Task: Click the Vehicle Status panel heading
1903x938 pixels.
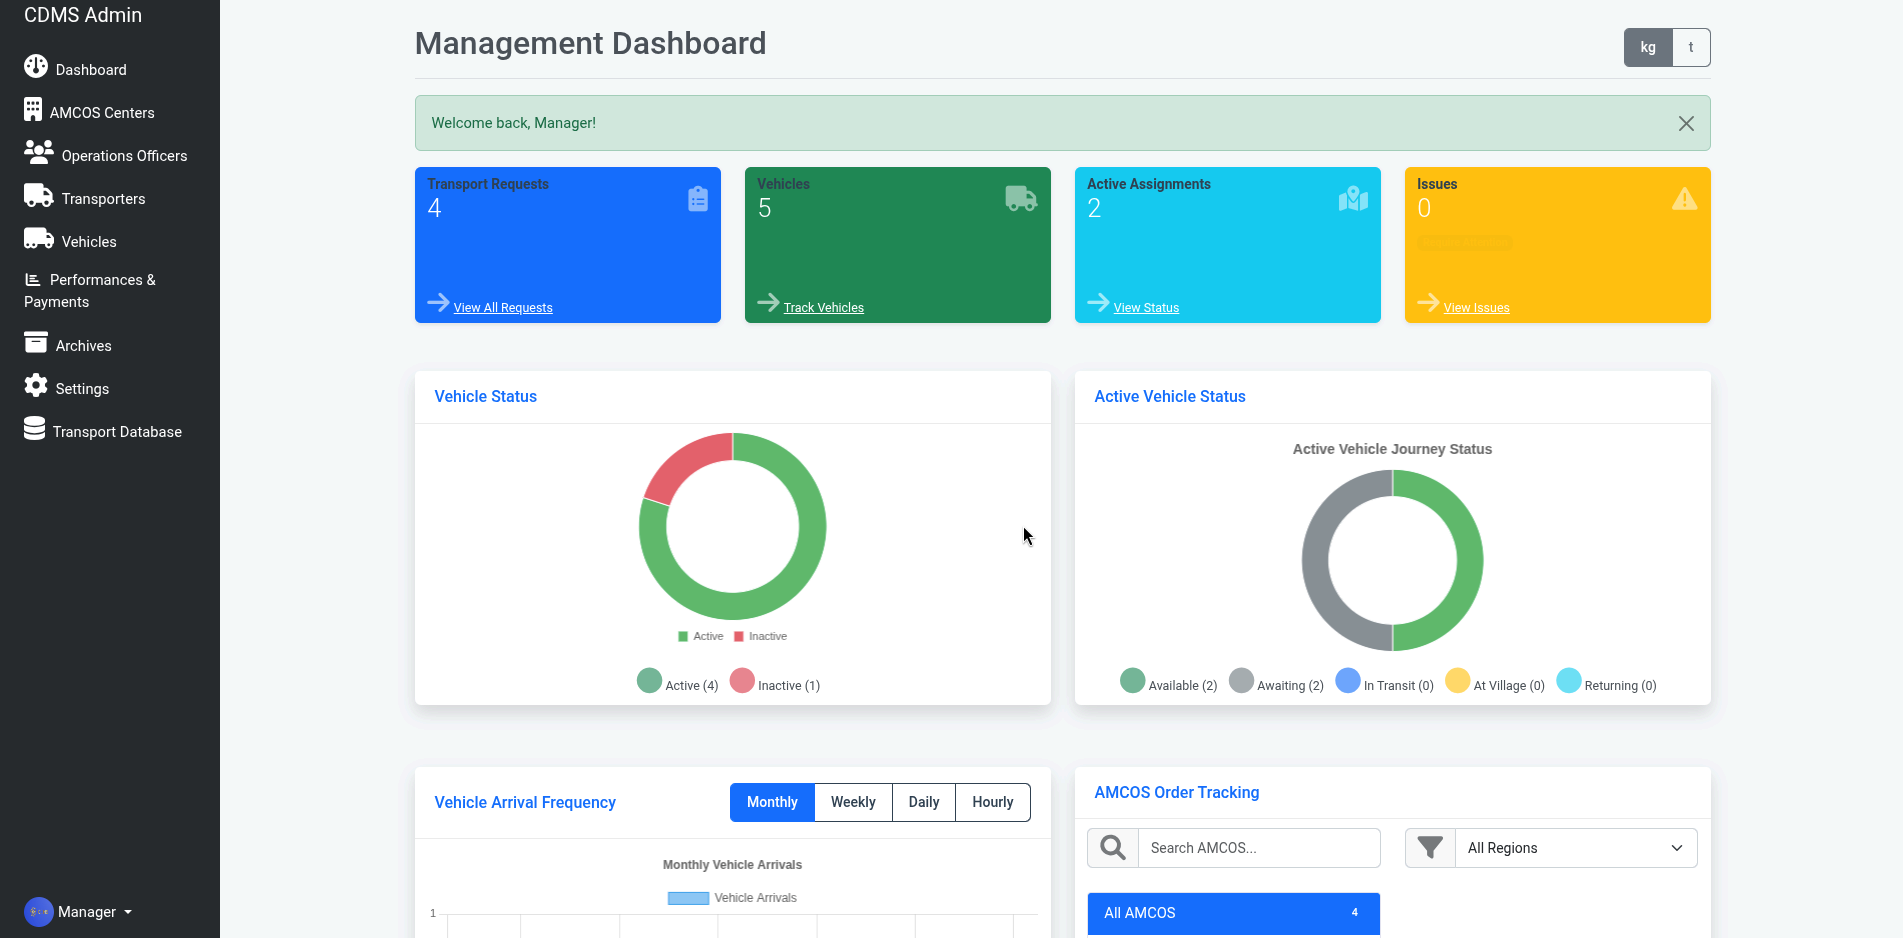Action: (x=486, y=397)
